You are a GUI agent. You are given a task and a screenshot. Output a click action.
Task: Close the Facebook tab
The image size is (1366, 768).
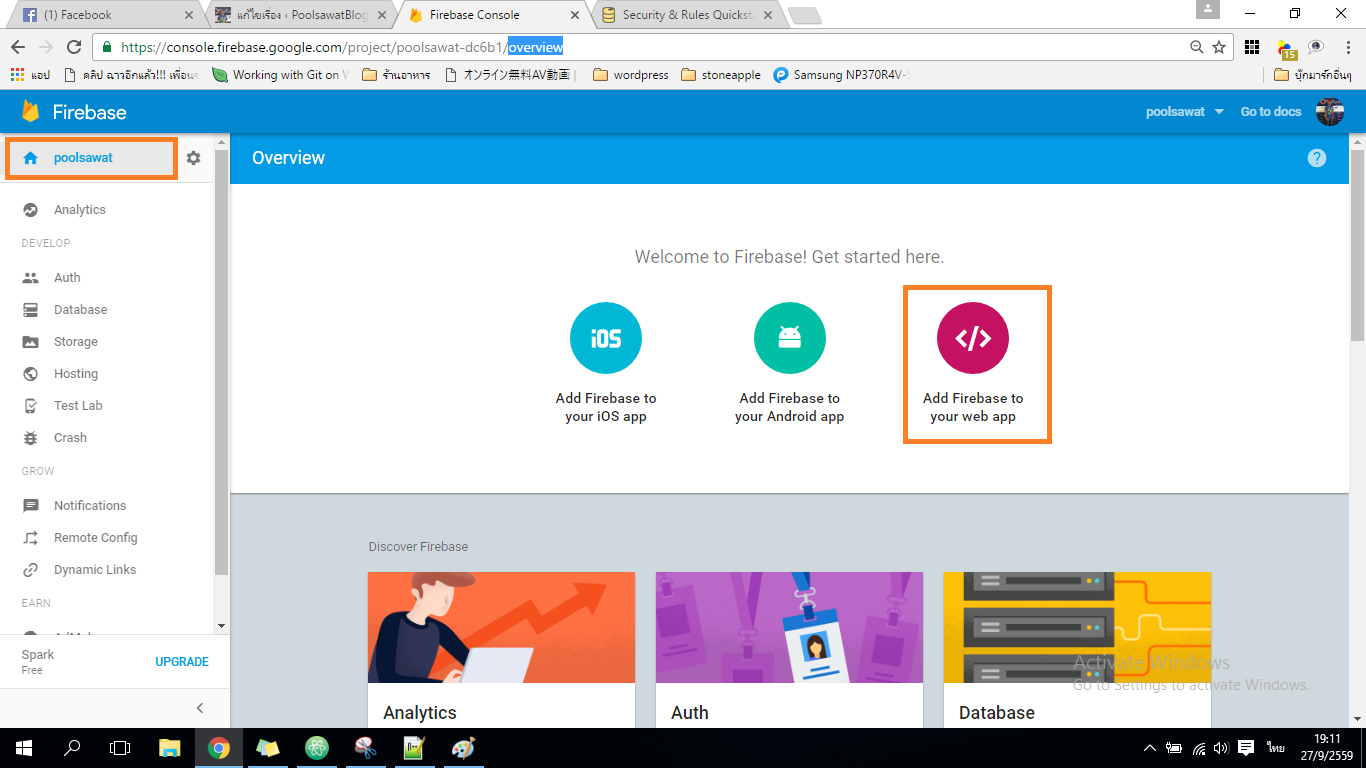click(x=189, y=15)
